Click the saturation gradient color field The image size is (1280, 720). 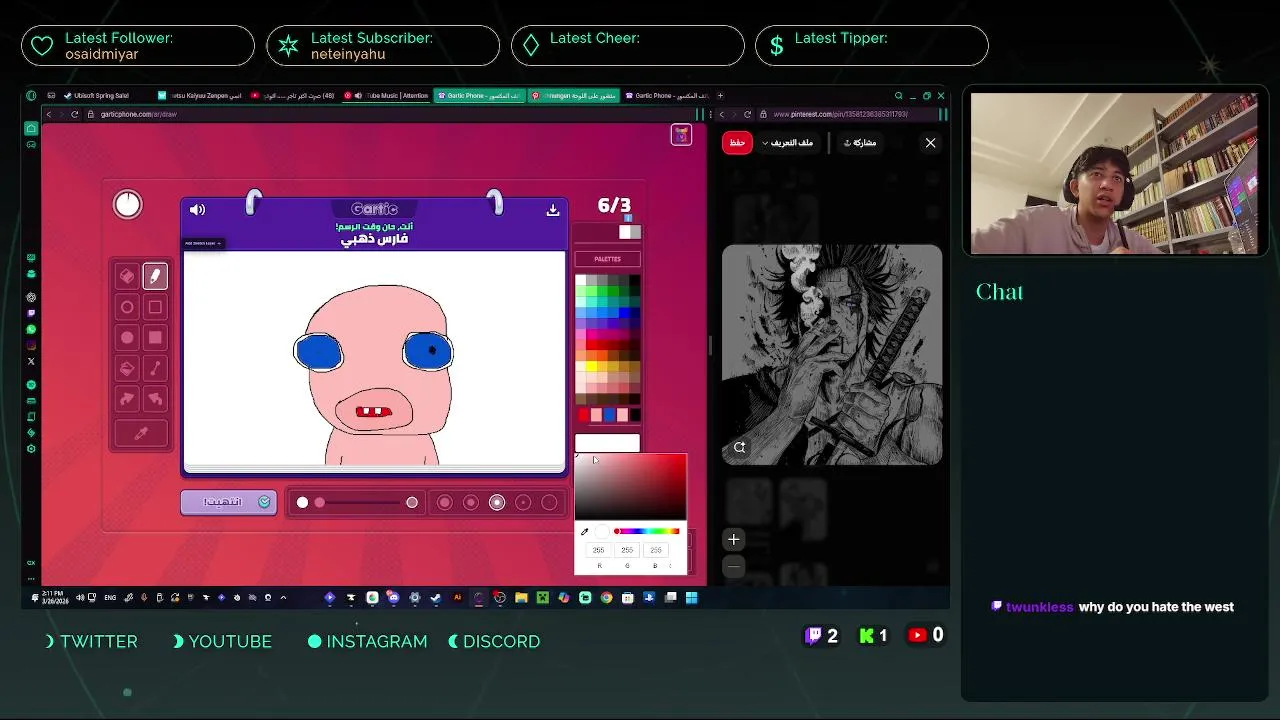[x=630, y=487]
